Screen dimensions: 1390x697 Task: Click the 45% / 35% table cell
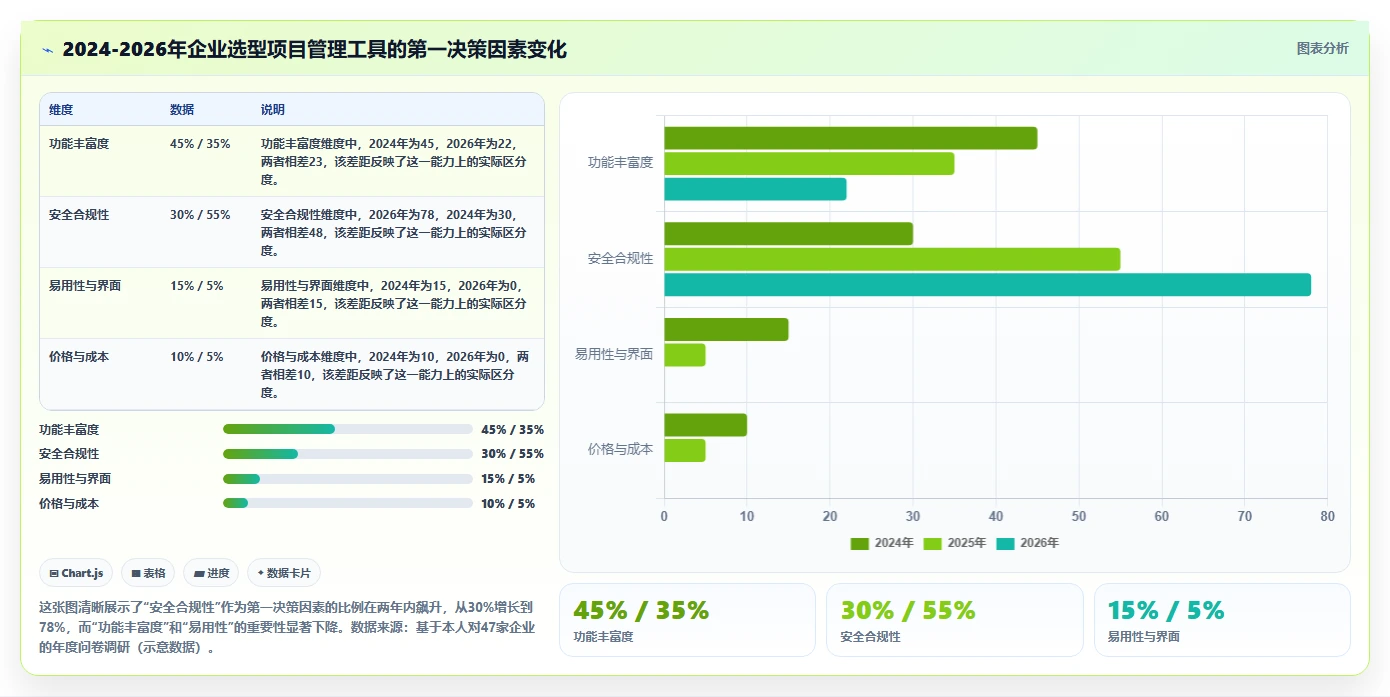200,144
